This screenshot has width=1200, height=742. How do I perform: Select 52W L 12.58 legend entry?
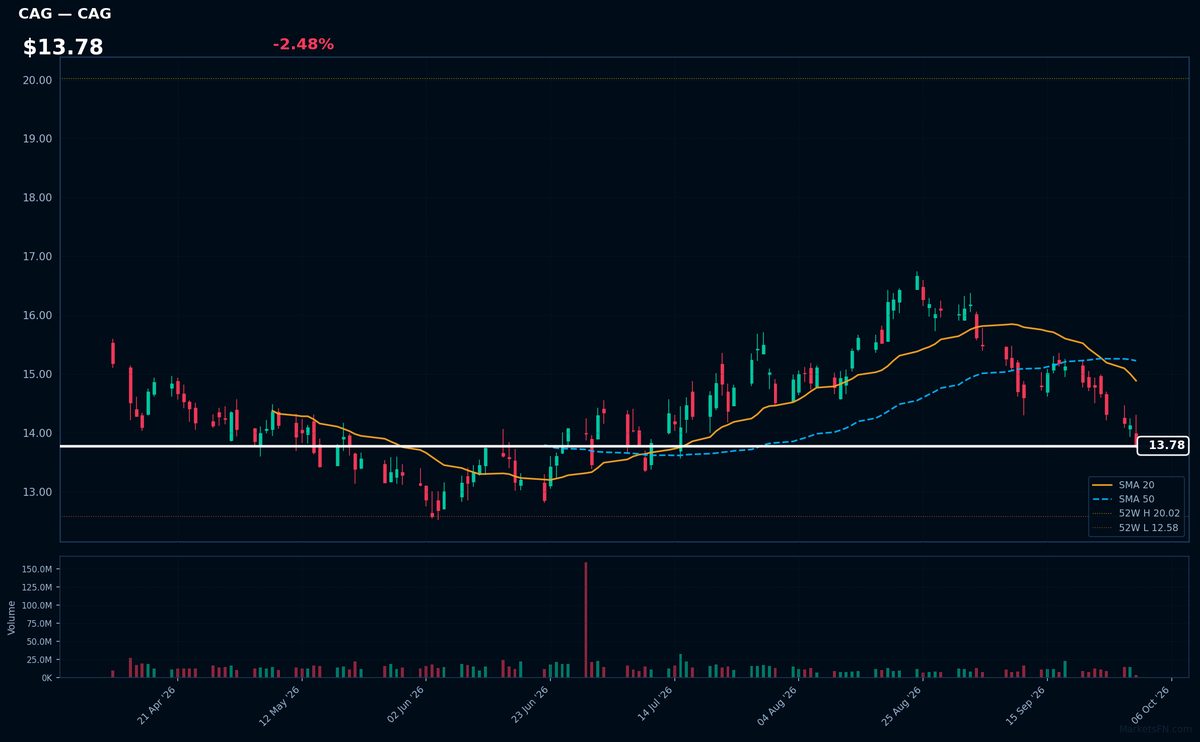[1136, 527]
